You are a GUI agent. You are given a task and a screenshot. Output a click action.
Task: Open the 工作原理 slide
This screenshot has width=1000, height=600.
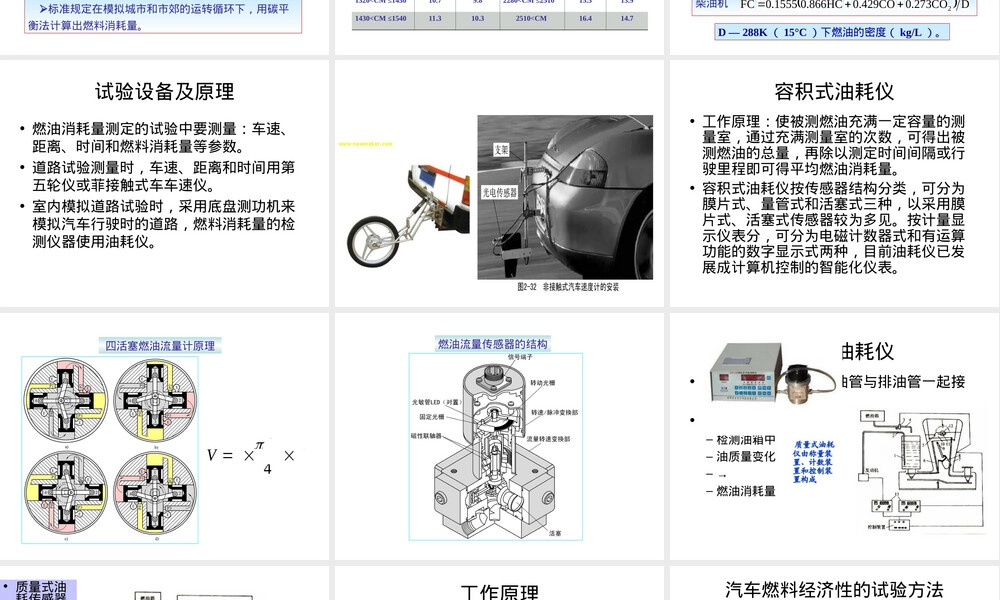tap(499, 583)
